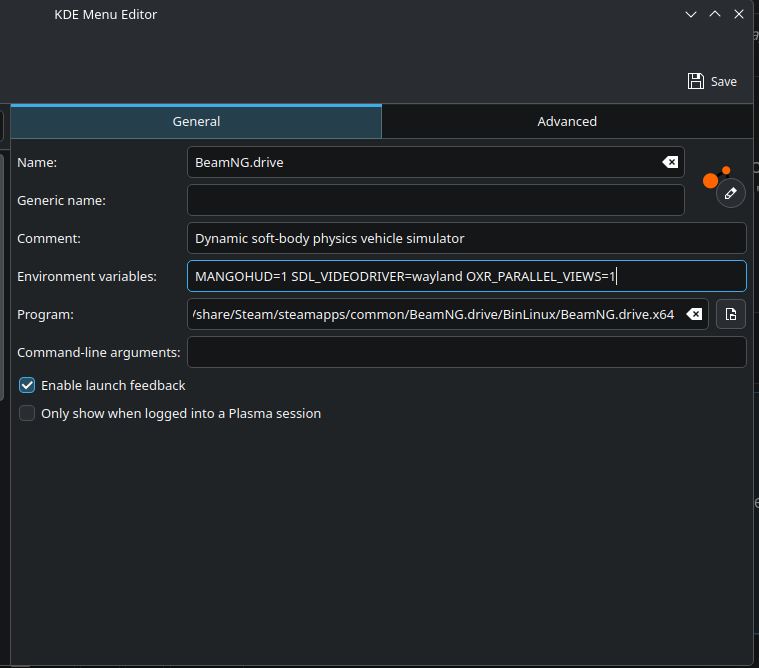Open the file browser for Program
Image resolution: width=759 pixels, height=668 pixels.
[731, 314]
